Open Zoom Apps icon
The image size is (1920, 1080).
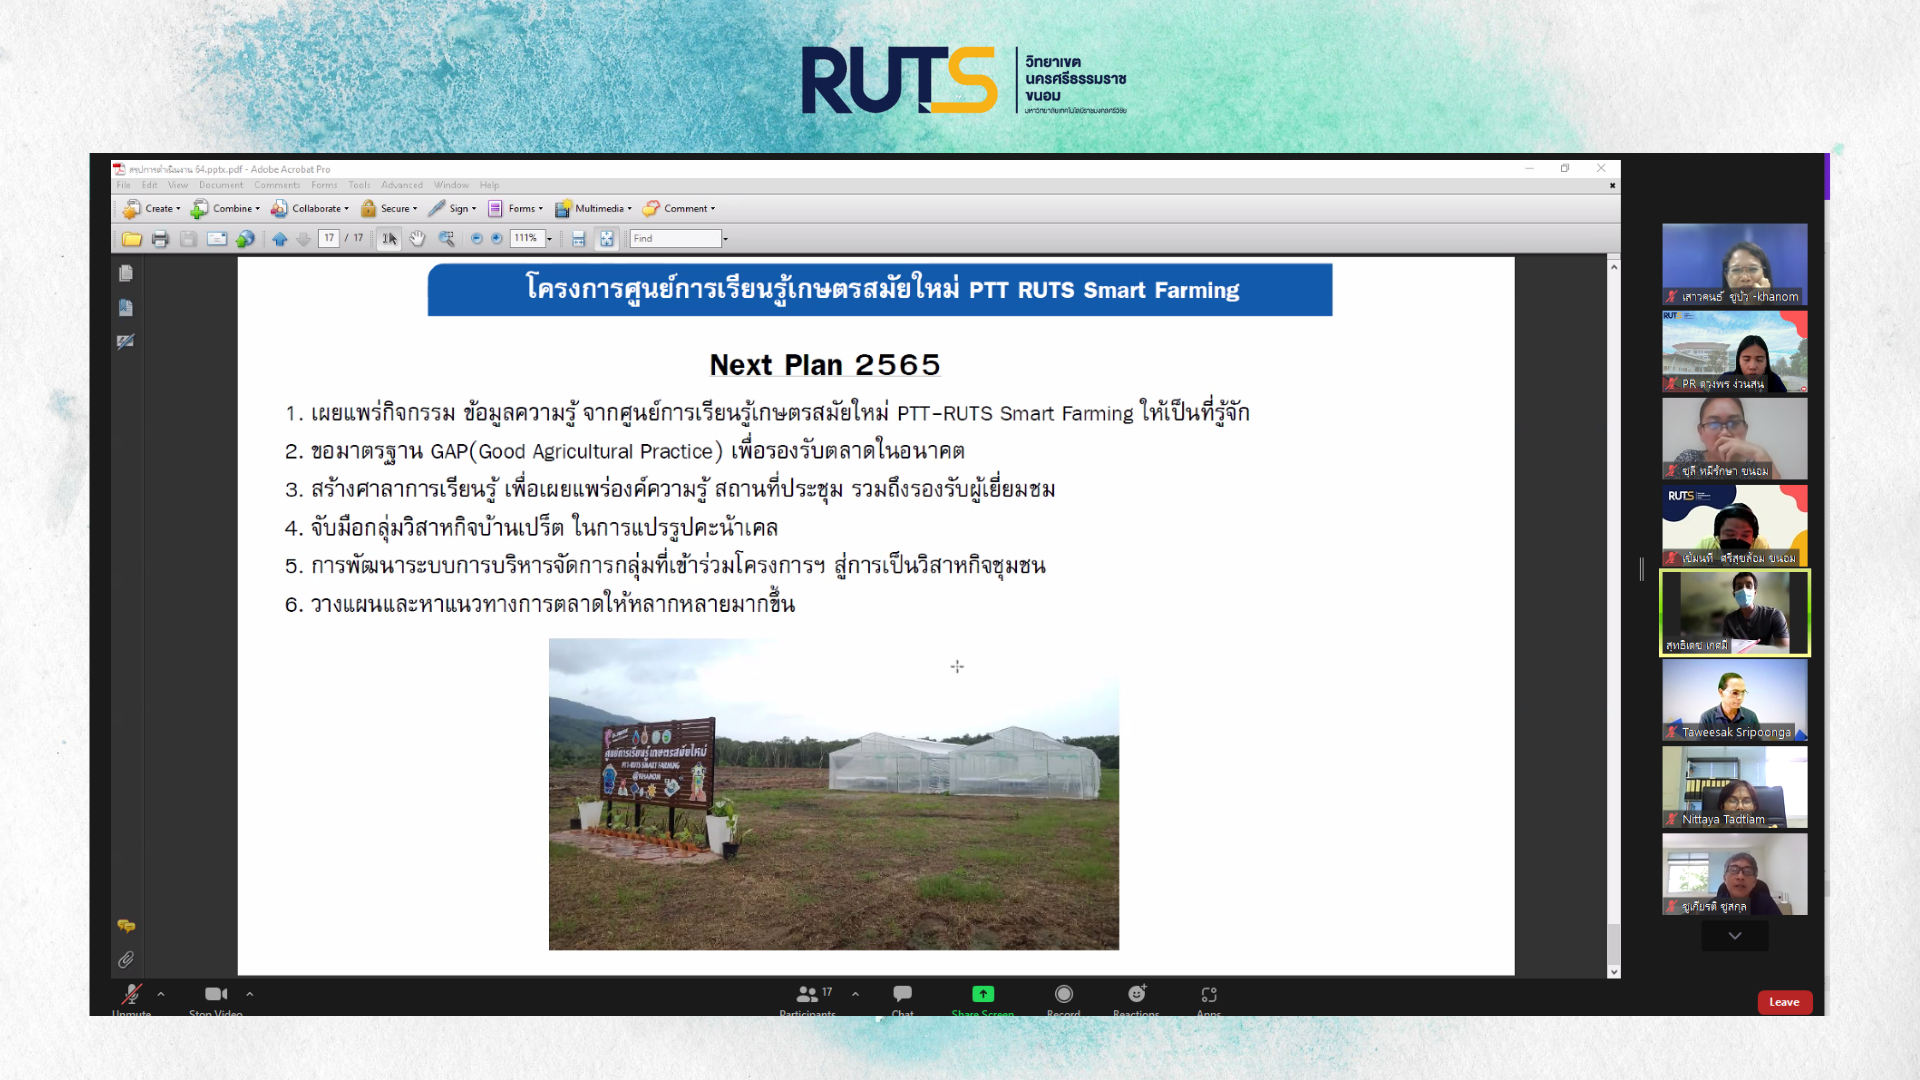click(x=1208, y=998)
